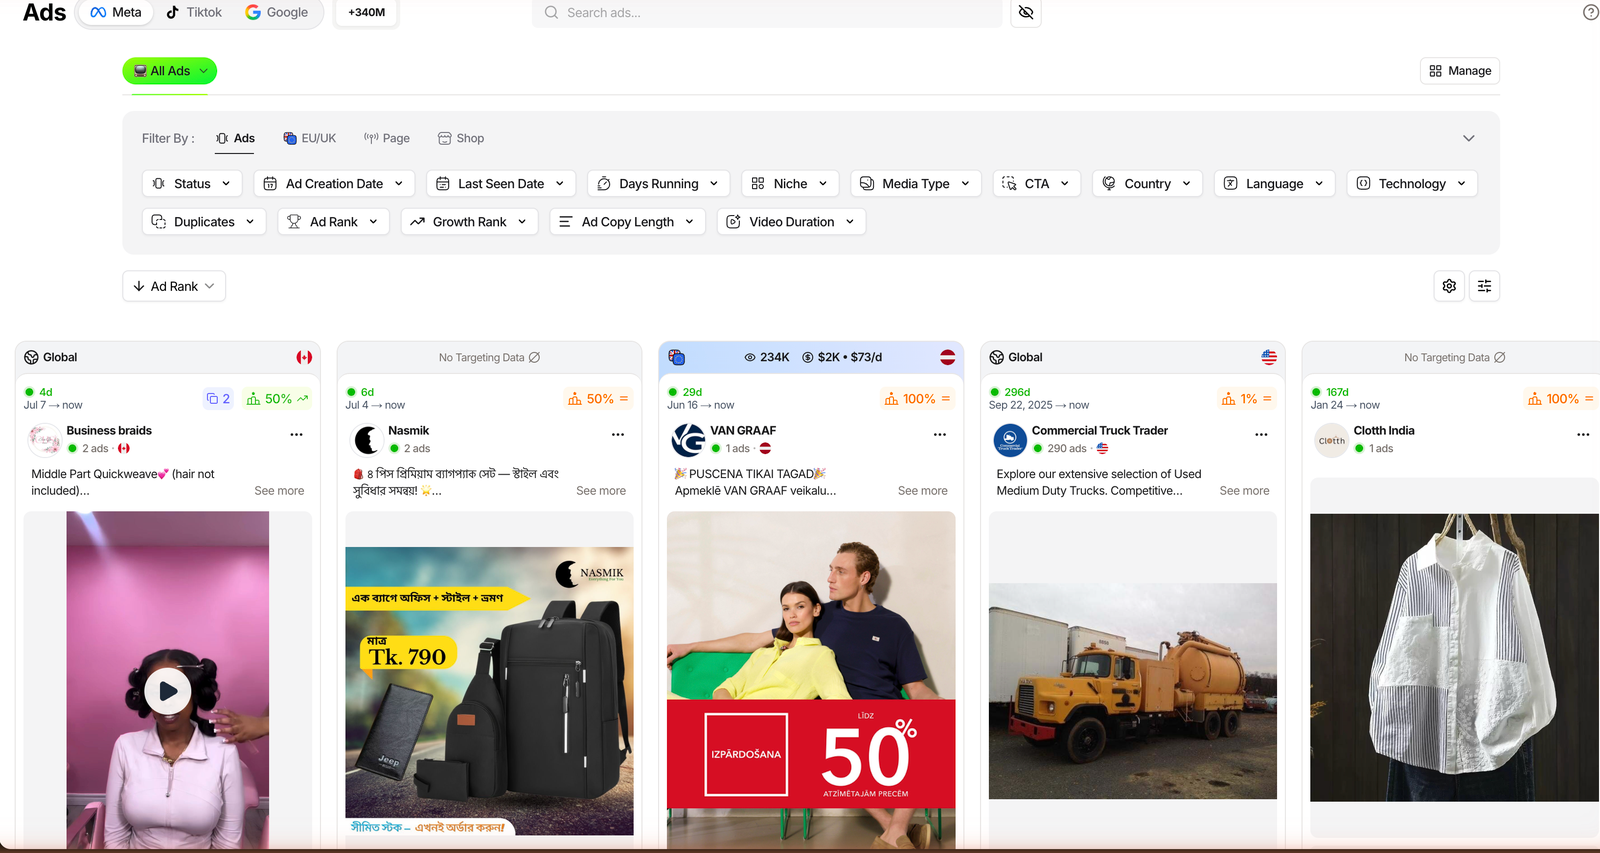Open the help icon at top right
Image resolution: width=1600 pixels, height=853 pixels.
(x=1590, y=12)
